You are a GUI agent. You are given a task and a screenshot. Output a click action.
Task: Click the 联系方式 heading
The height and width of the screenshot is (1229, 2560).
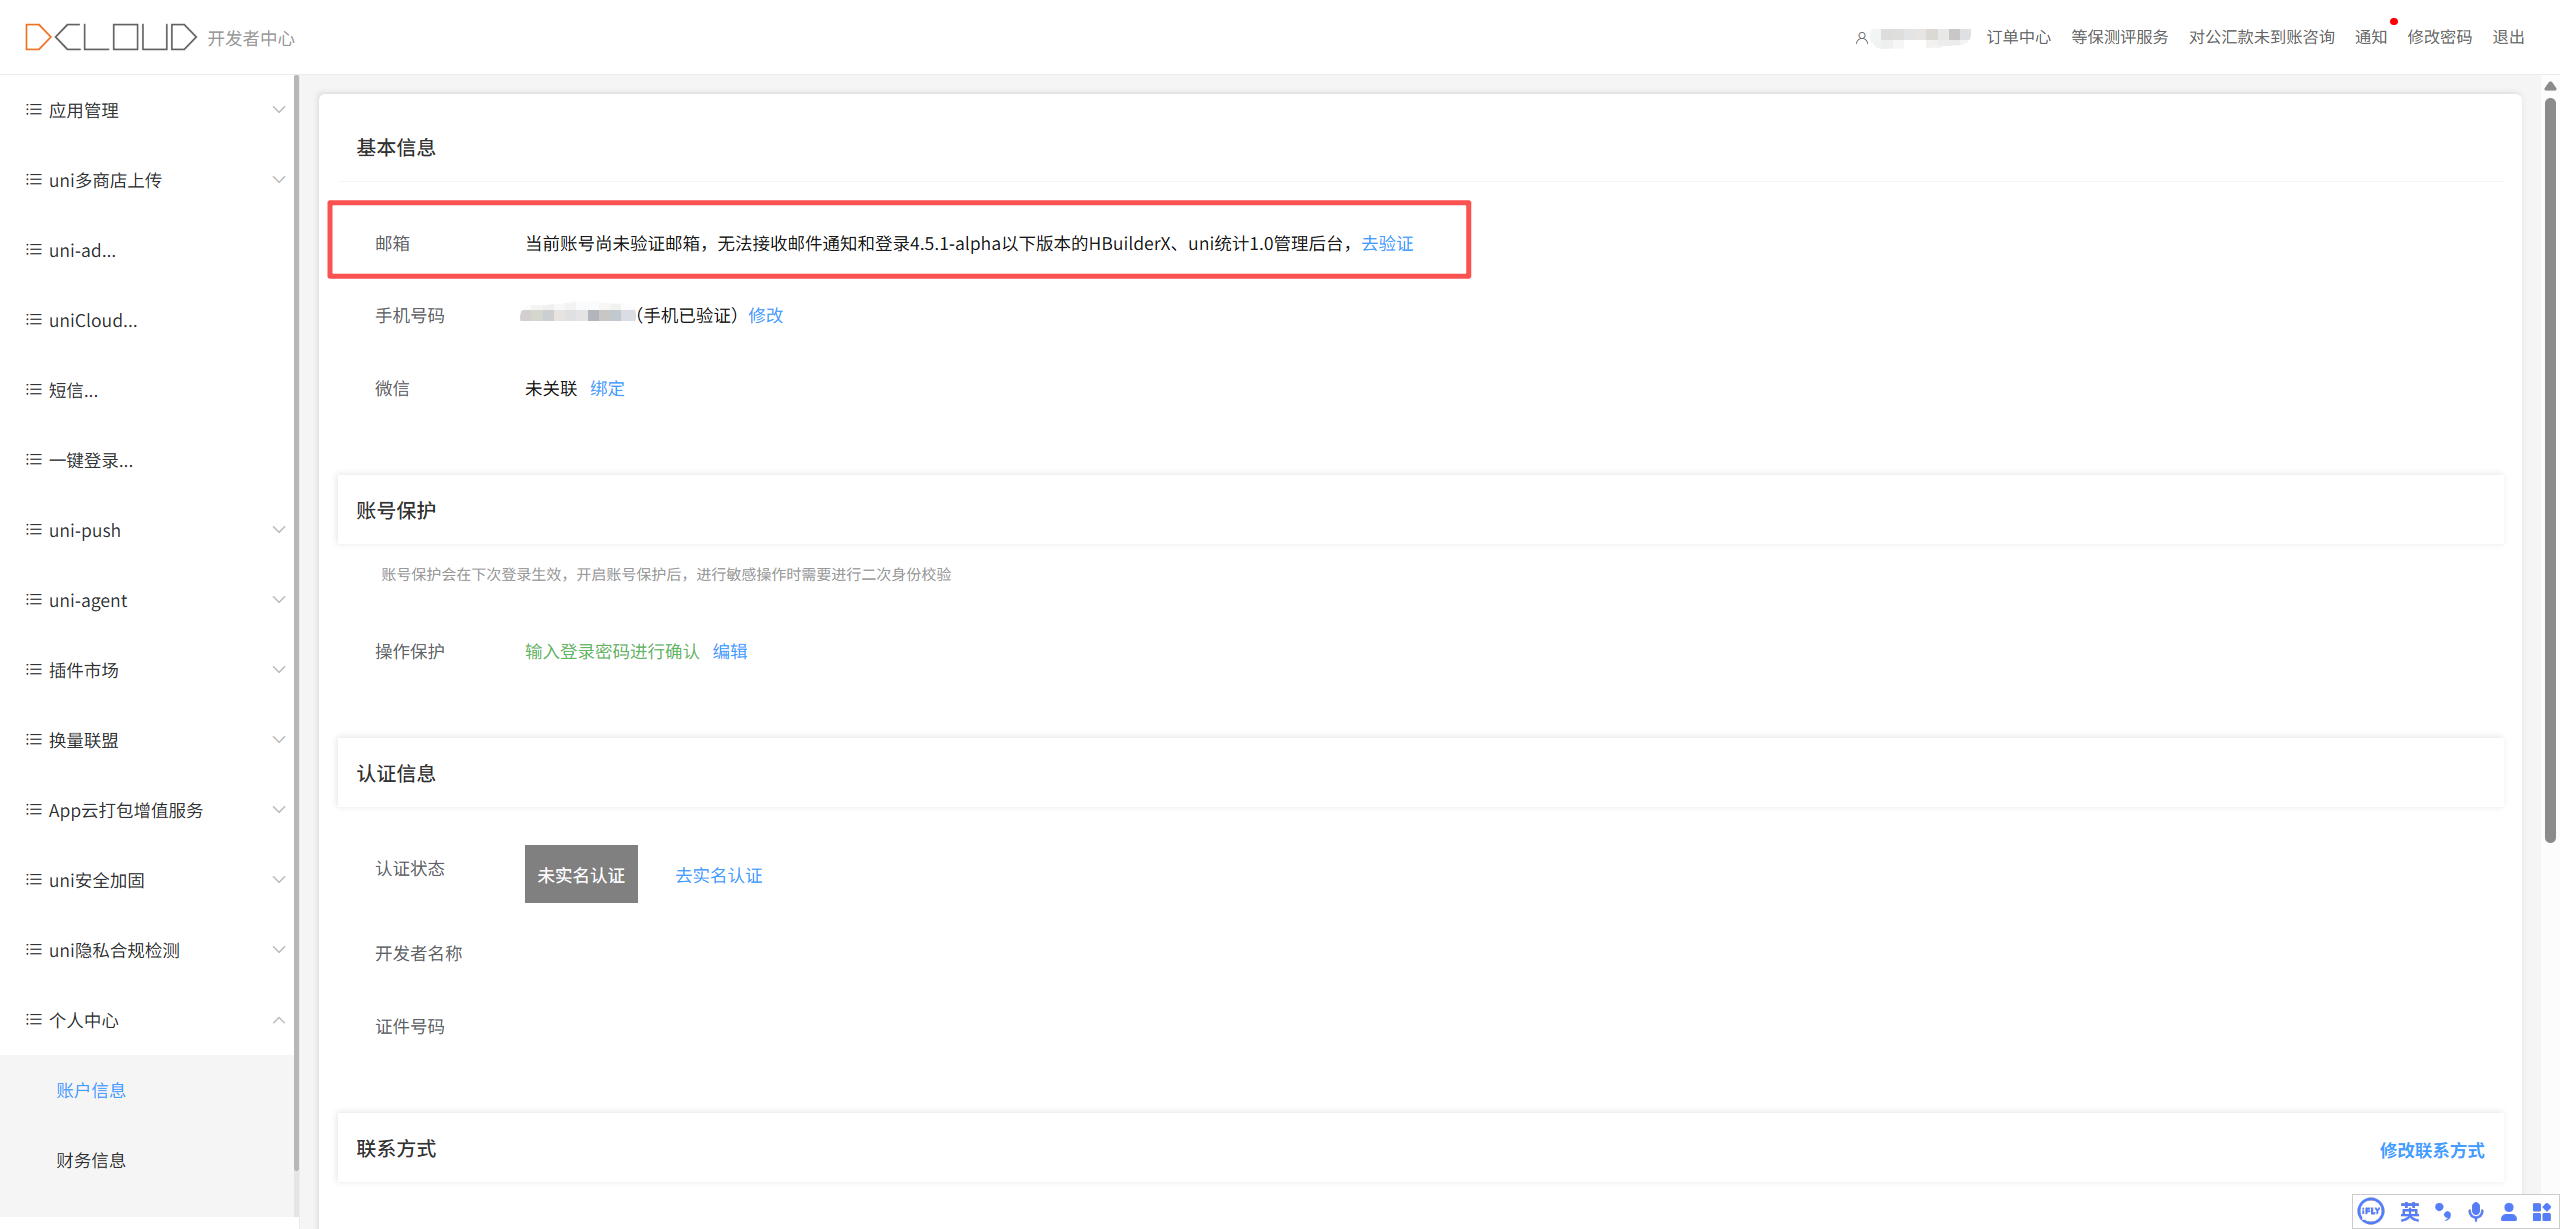tap(396, 1149)
